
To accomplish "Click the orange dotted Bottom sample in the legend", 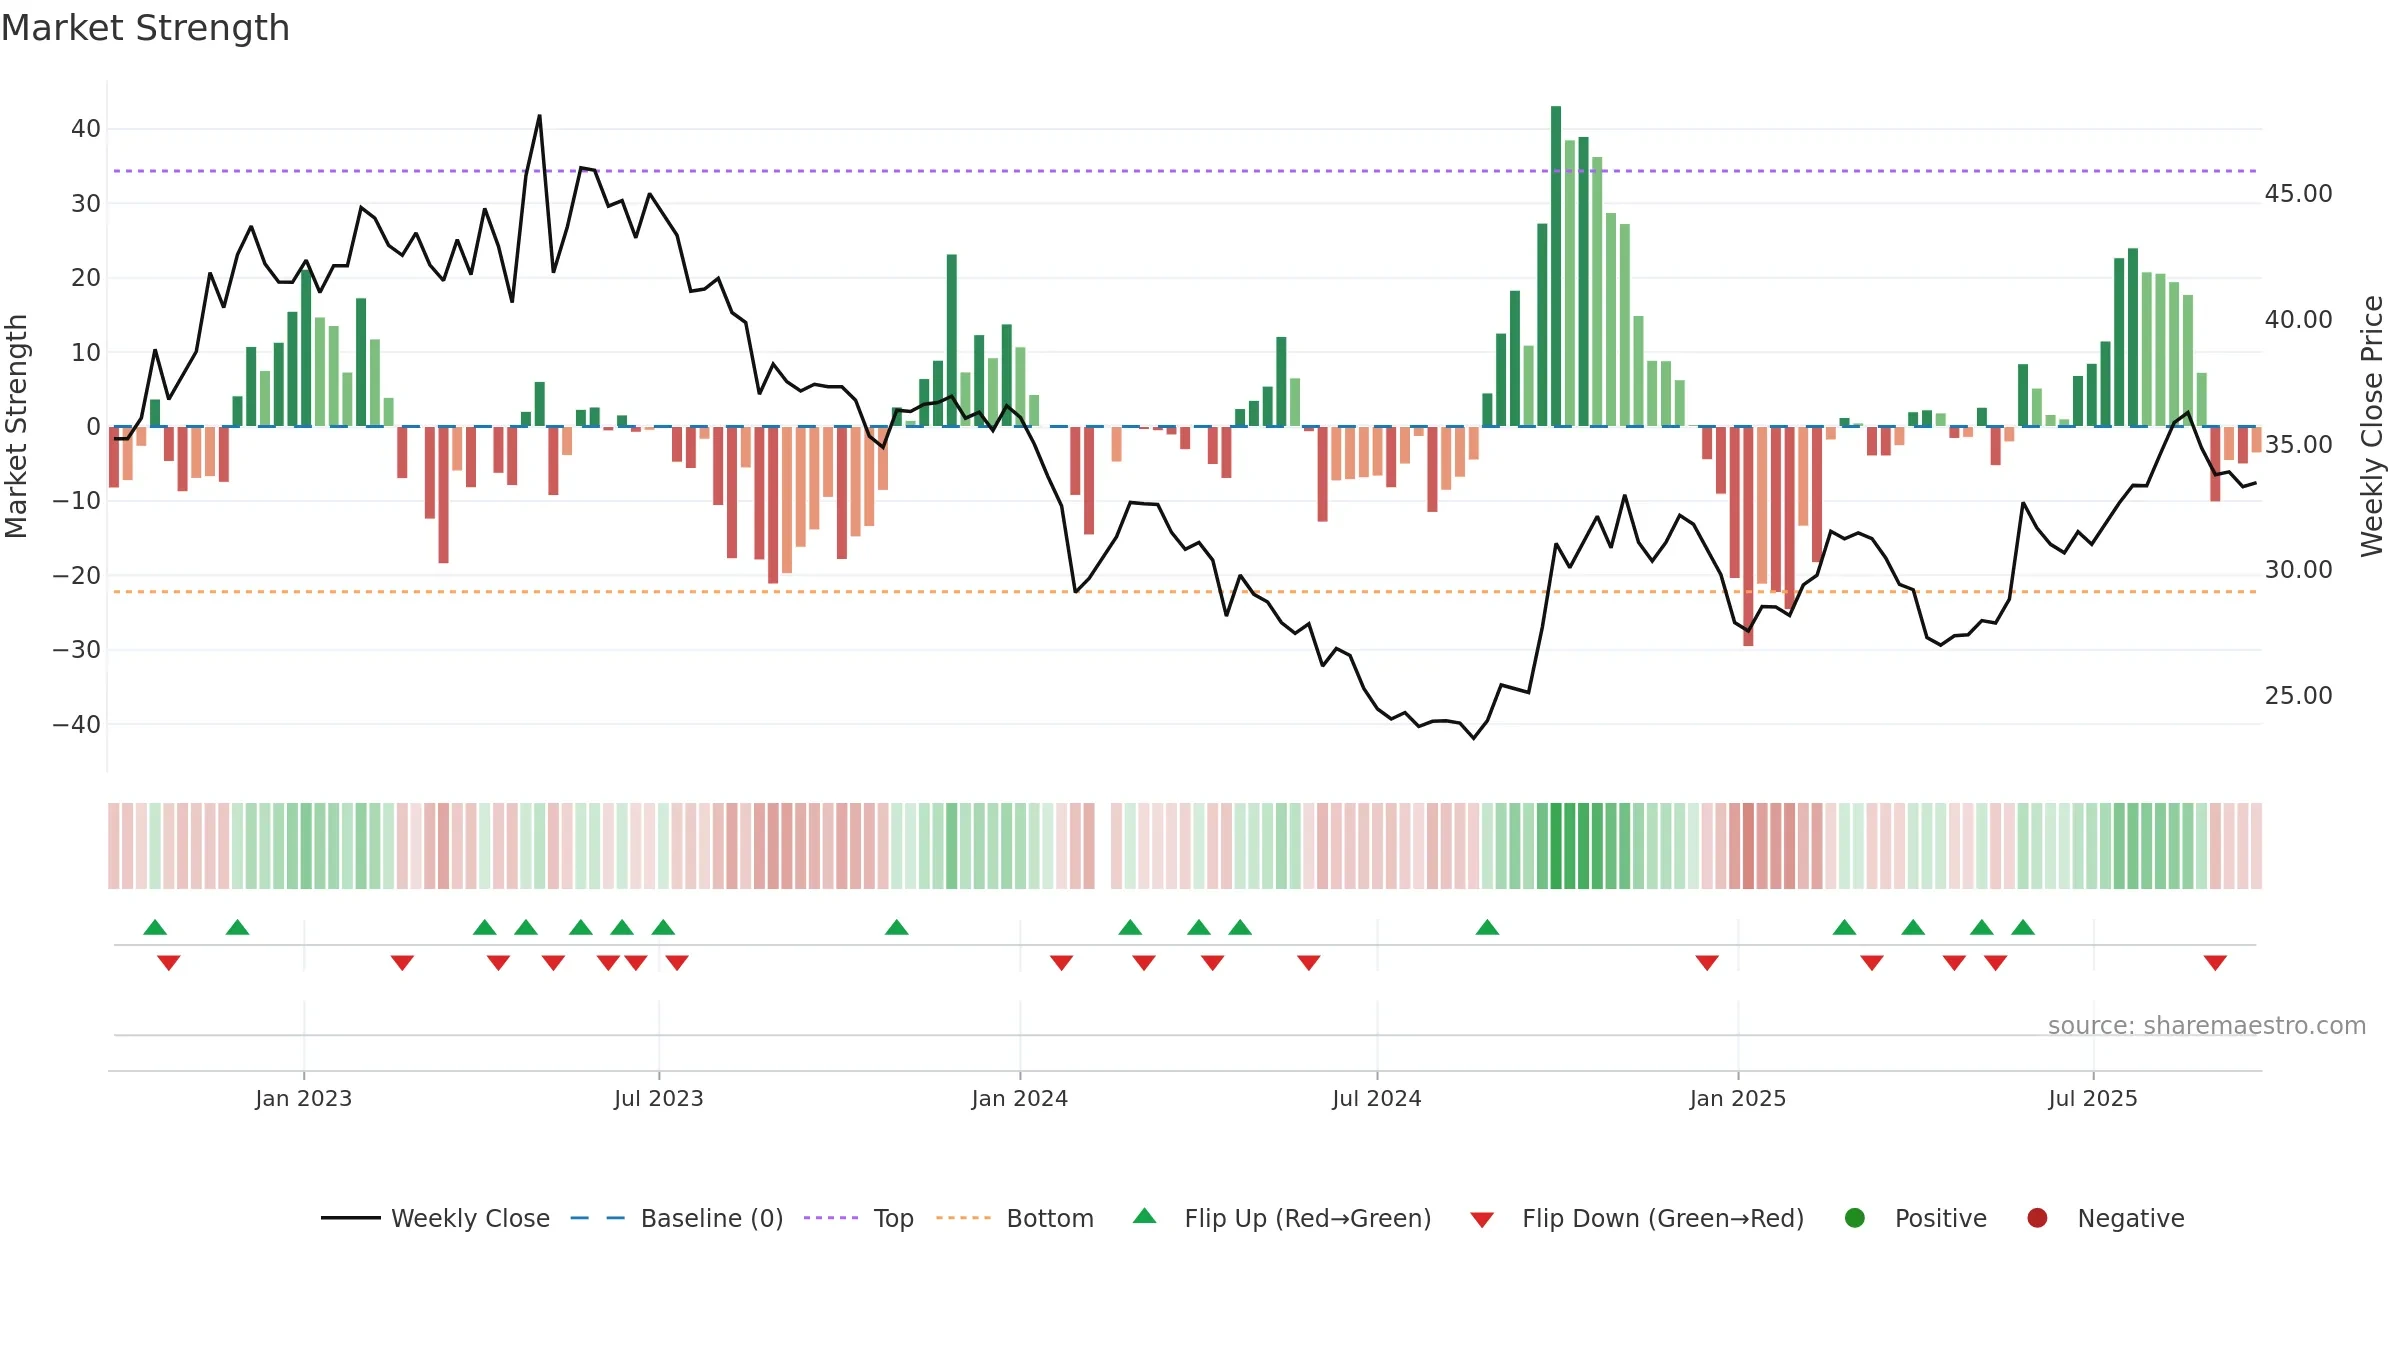I will [964, 1218].
